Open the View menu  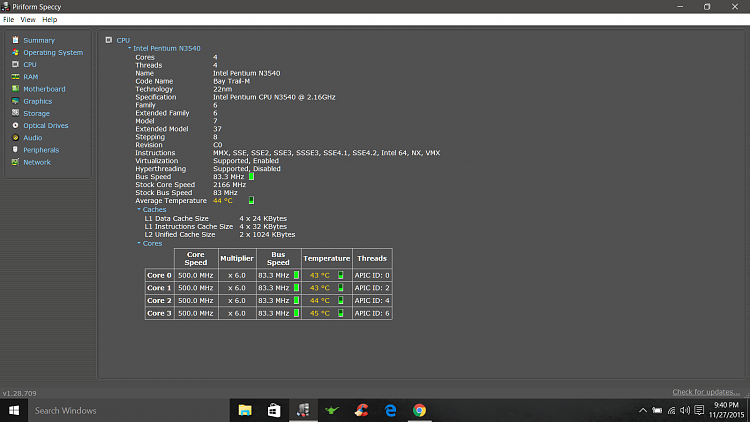coord(28,20)
